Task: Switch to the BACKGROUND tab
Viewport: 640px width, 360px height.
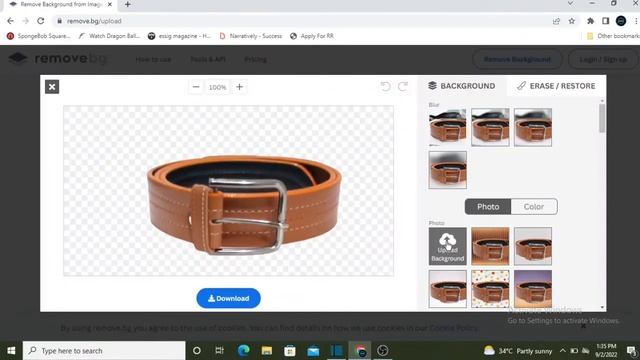Action: click(462, 86)
